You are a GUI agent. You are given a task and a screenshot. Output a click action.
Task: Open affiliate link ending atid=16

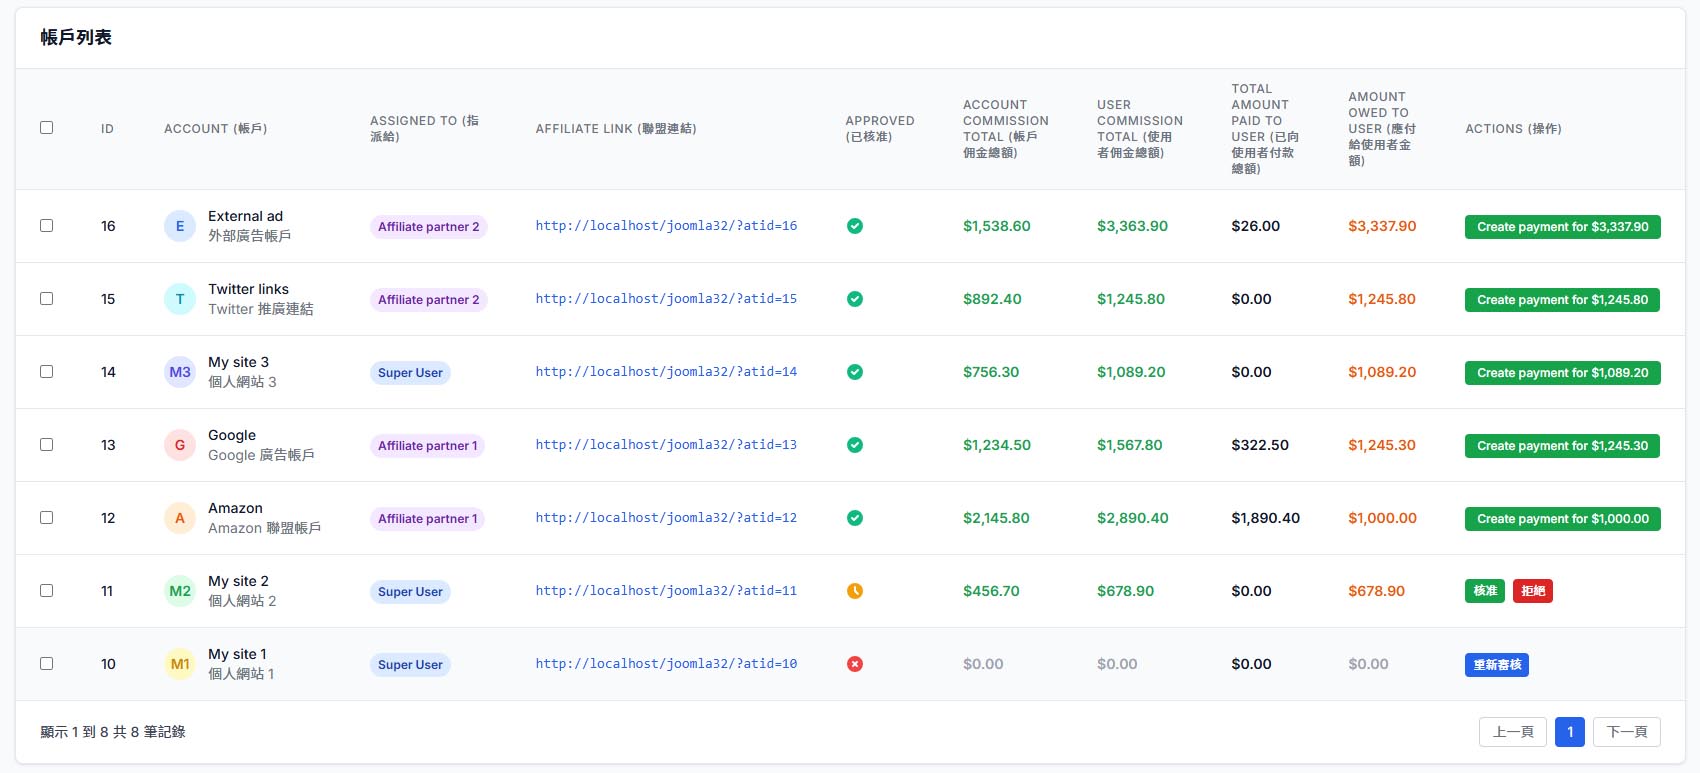tap(666, 226)
